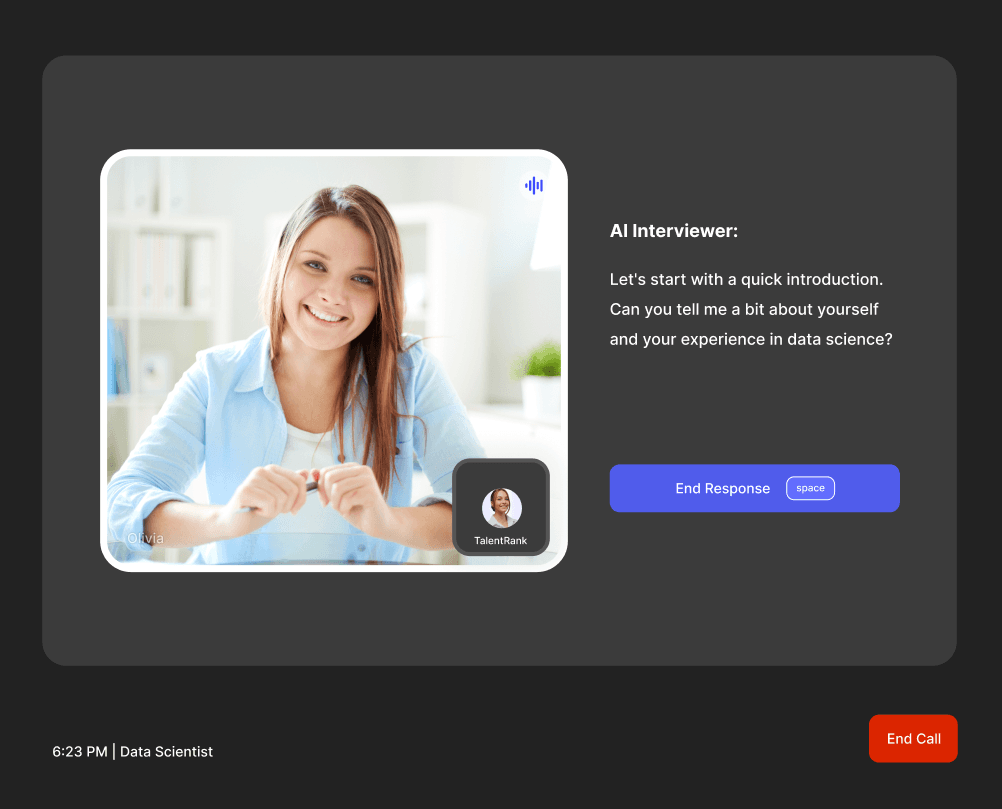Click the line "Let's start with a quick introduction"
The image size is (1002, 809).
coord(746,279)
